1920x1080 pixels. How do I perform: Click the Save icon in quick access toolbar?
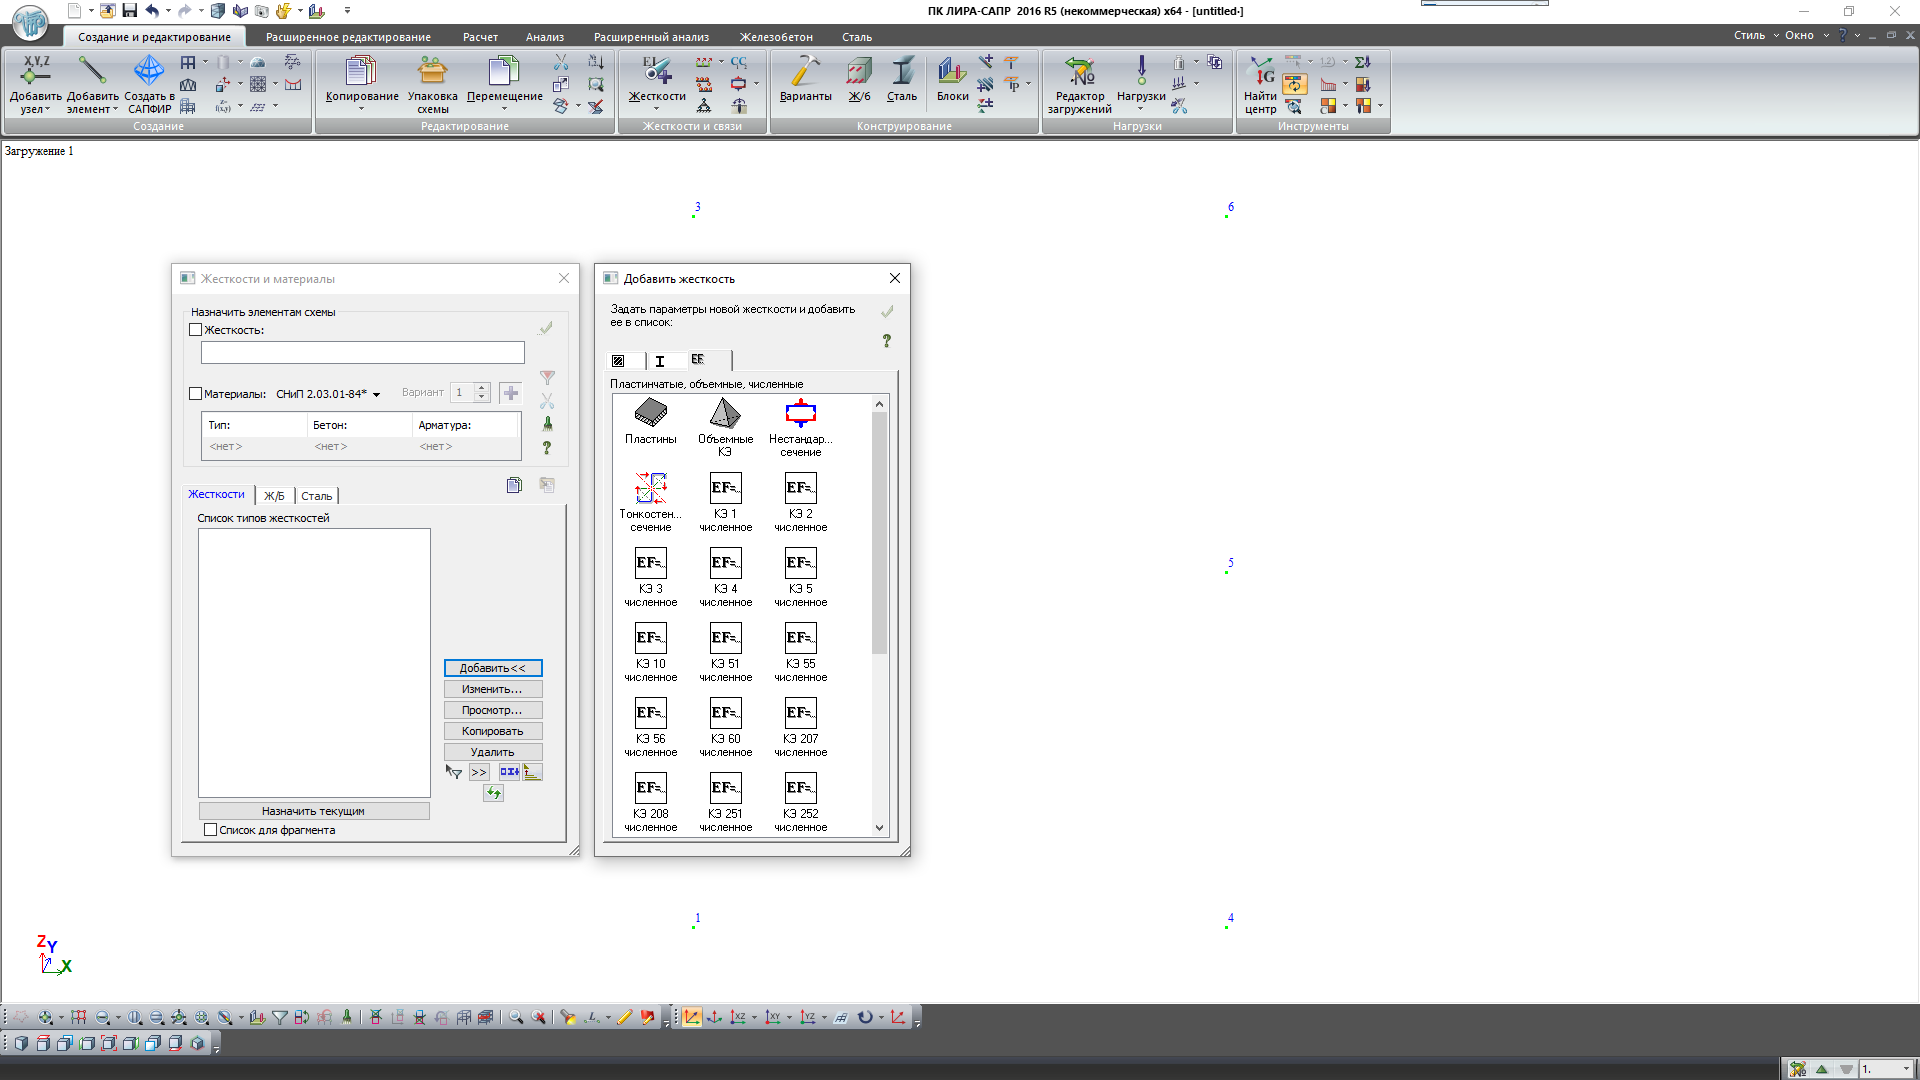pos(129,11)
